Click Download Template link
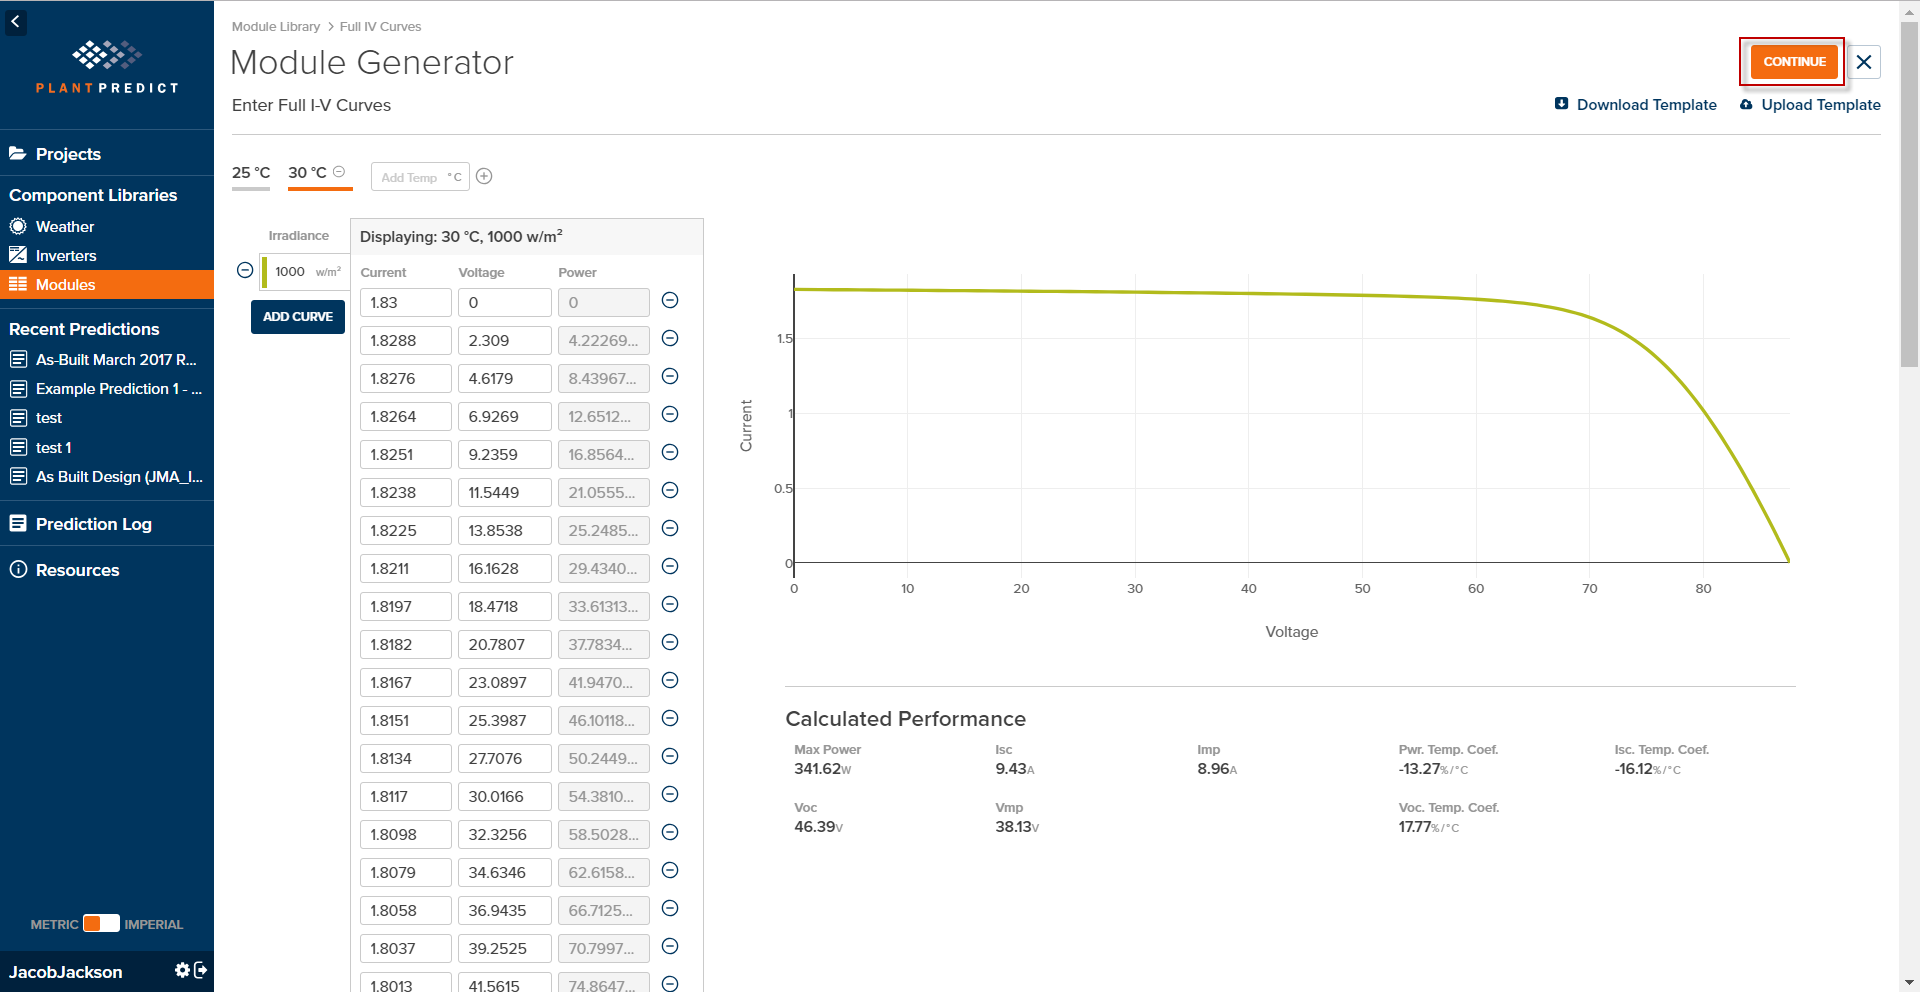The height and width of the screenshot is (992, 1920). click(x=1636, y=105)
